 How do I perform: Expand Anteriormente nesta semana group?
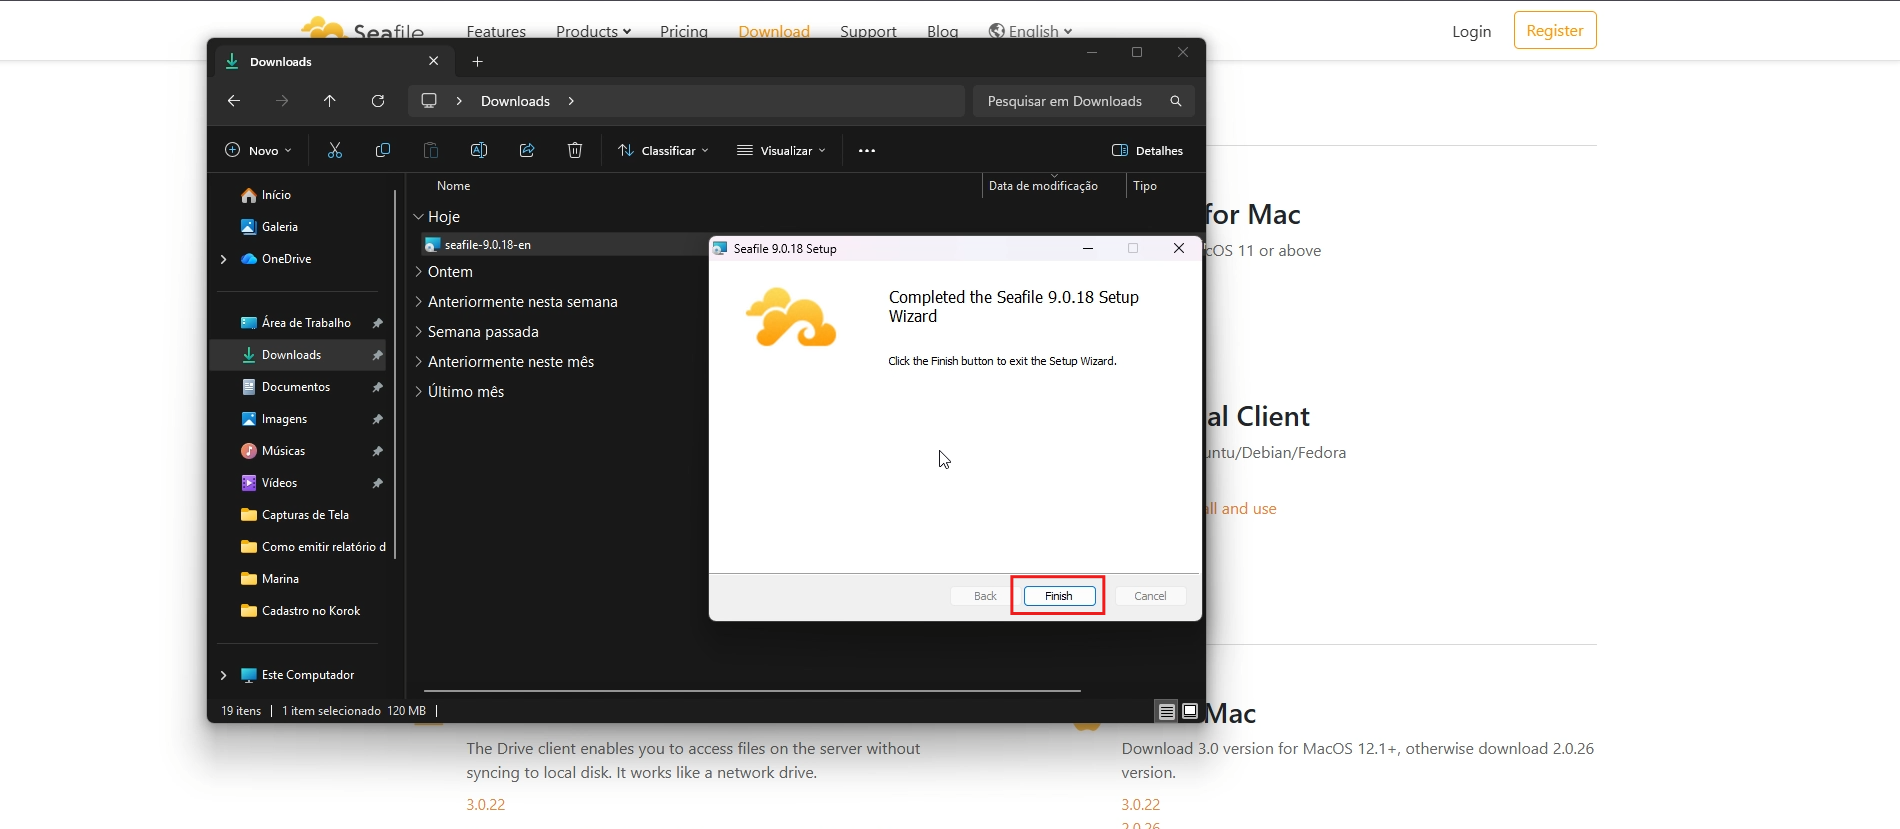click(419, 302)
